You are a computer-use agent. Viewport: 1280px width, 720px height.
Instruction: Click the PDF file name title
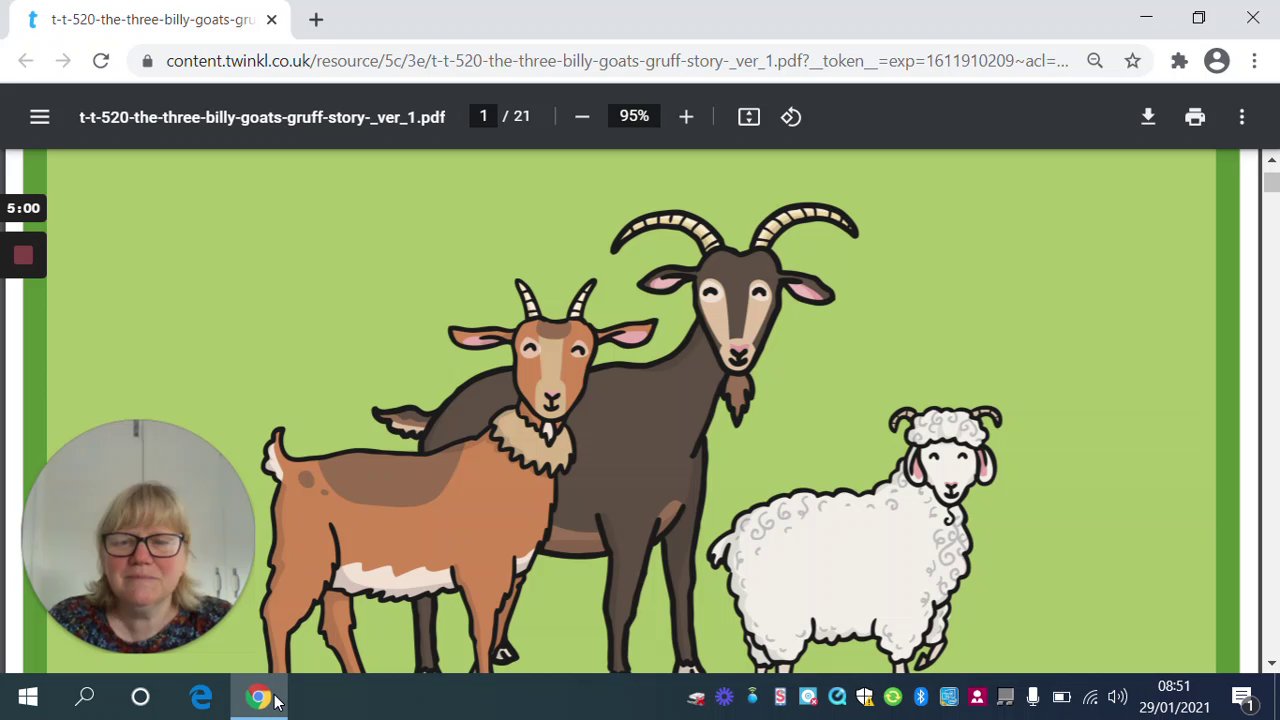[262, 117]
